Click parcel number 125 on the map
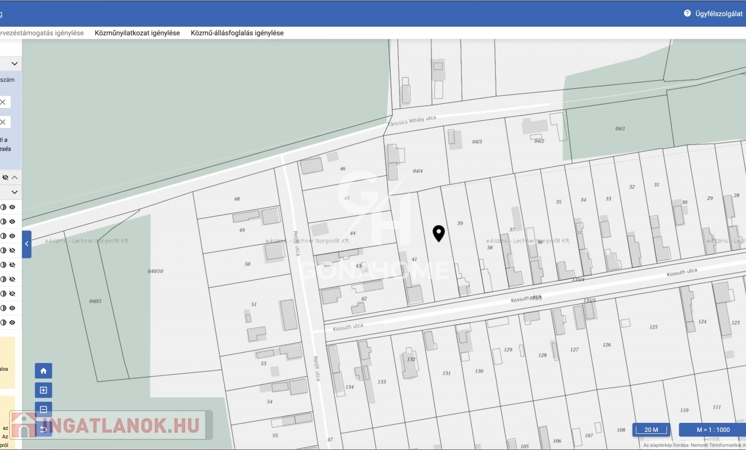Viewport: 746px width, 450px height. (653, 327)
